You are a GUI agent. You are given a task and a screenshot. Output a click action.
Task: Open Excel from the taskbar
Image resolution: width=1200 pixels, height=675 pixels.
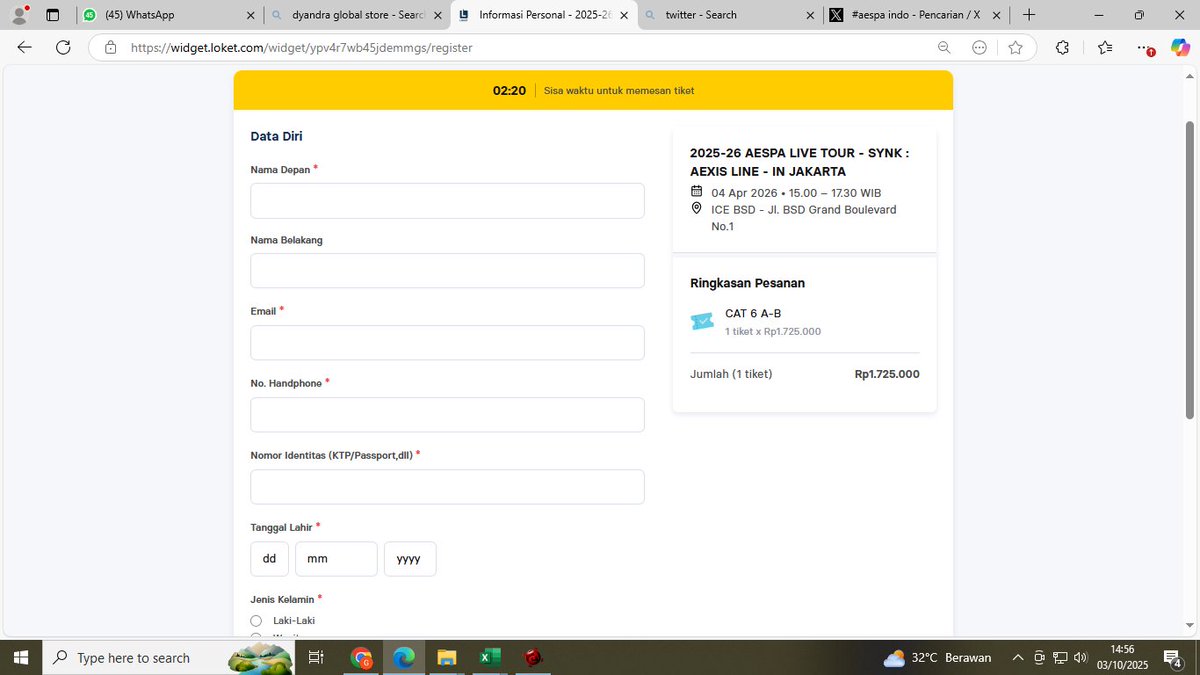coord(490,657)
